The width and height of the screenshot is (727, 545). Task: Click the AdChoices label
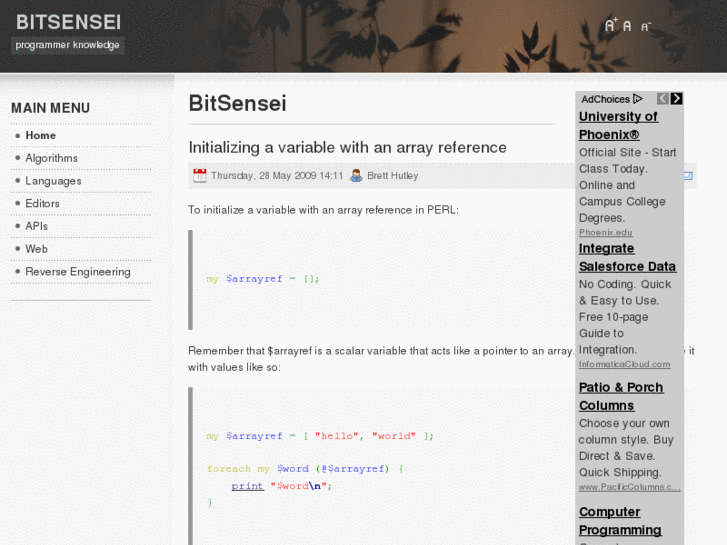coord(606,99)
